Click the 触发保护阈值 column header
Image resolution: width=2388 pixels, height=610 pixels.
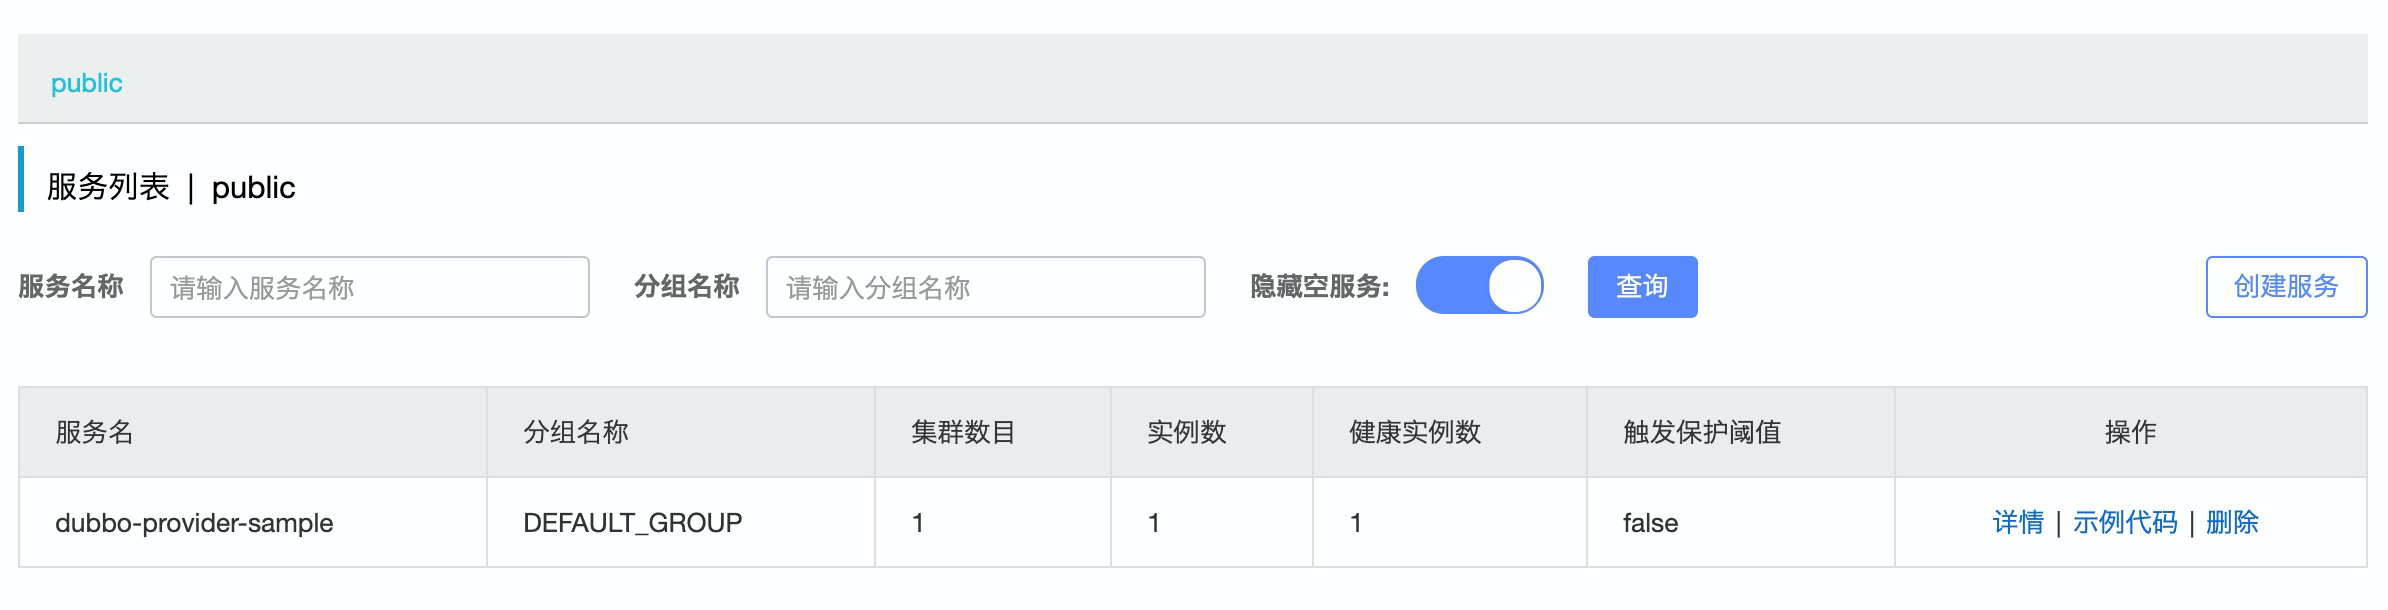(x=1701, y=432)
